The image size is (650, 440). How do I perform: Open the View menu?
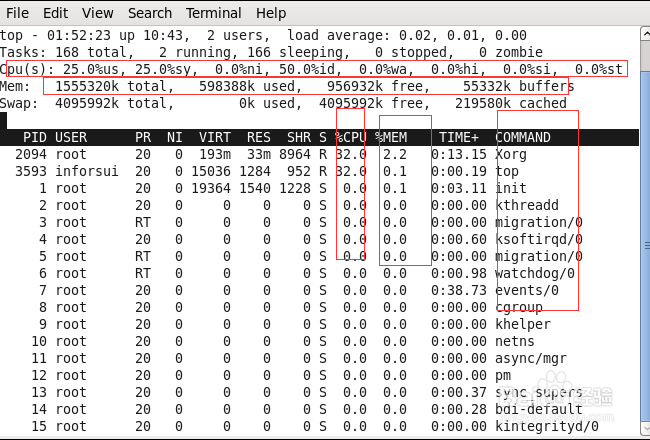pyautogui.click(x=98, y=13)
